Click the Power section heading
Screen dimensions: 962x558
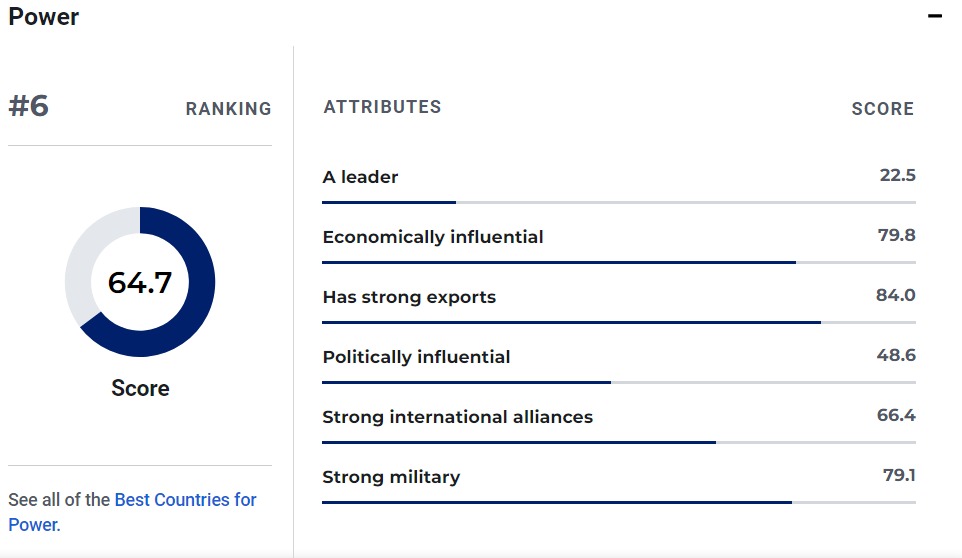tap(44, 17)
